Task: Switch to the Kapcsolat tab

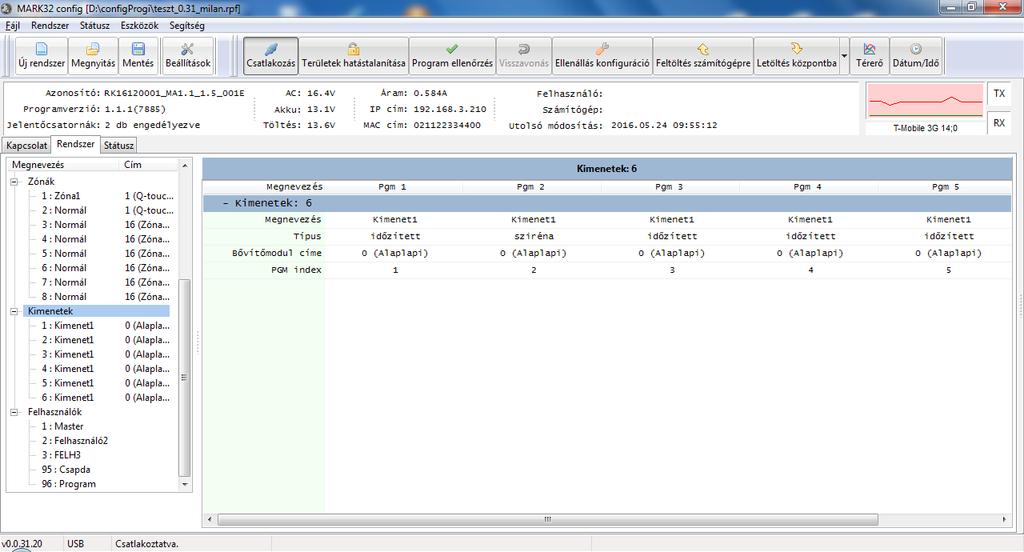Action: pos(27,145)
